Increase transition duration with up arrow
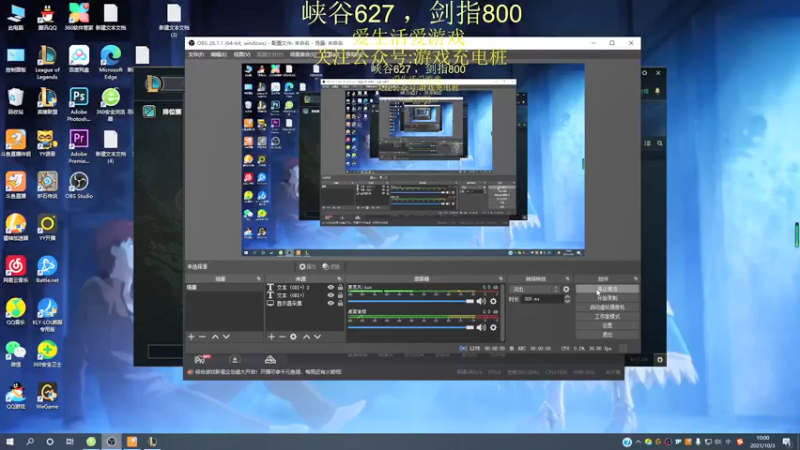 coord(567,297)
